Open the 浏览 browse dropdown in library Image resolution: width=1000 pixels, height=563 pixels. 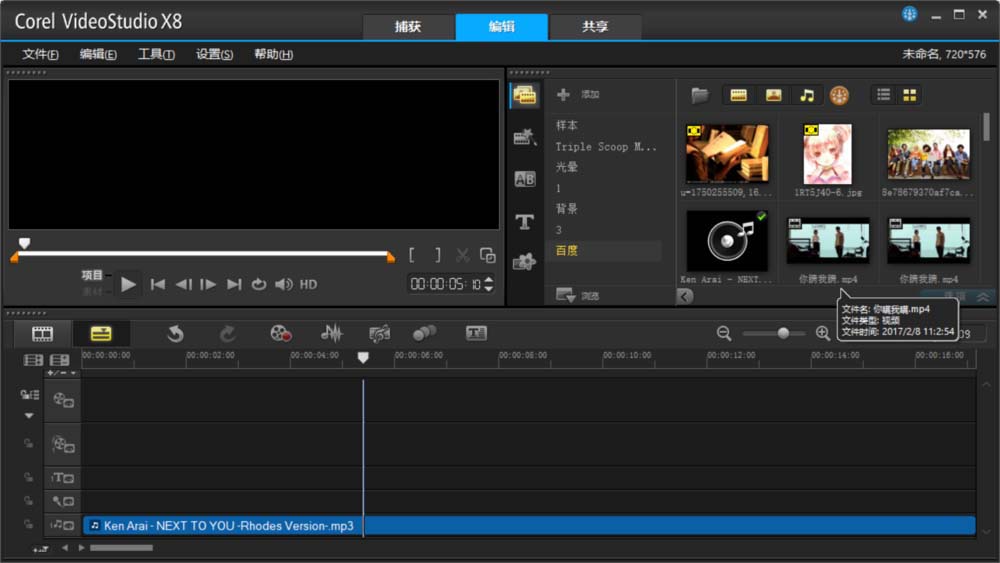566,296
